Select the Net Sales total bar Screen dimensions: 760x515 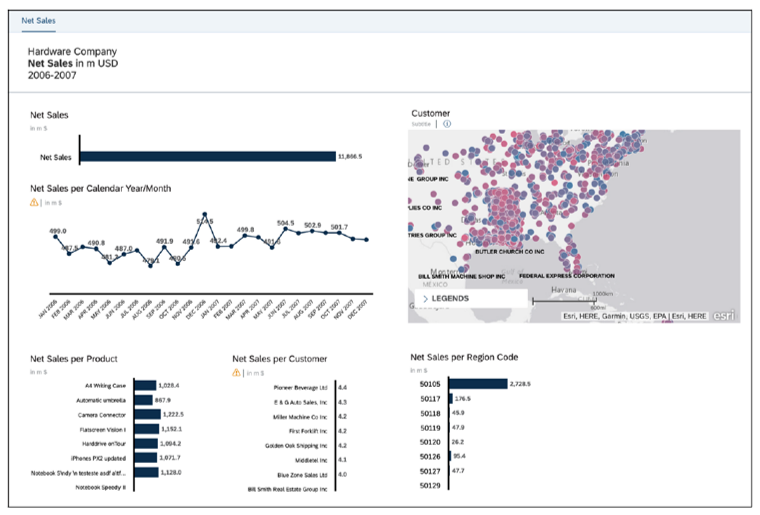[x=207, y=156]
